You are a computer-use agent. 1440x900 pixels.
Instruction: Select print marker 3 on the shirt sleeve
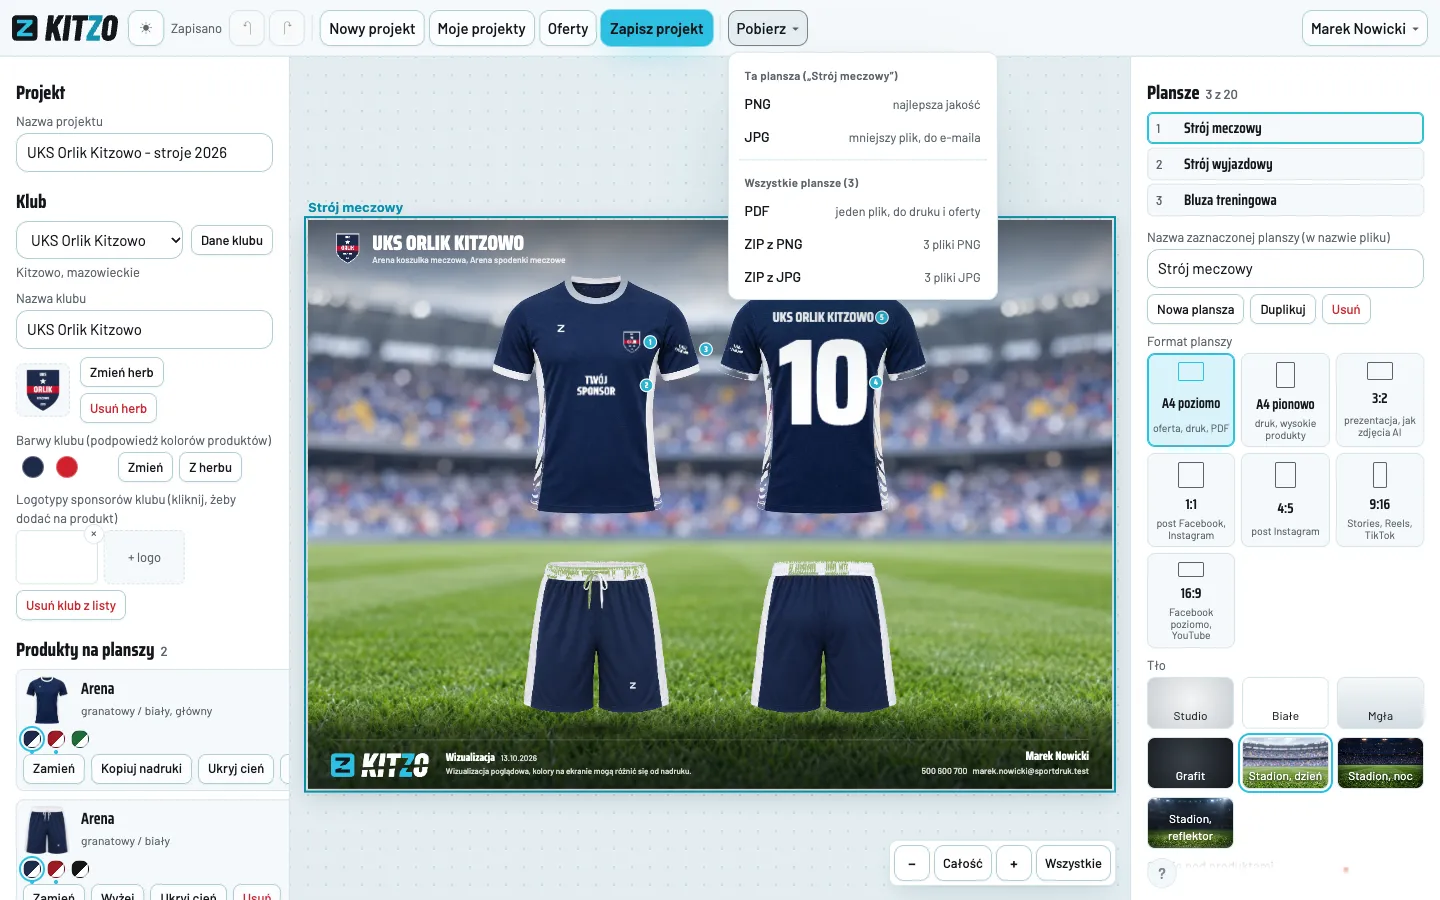point(706,349)
